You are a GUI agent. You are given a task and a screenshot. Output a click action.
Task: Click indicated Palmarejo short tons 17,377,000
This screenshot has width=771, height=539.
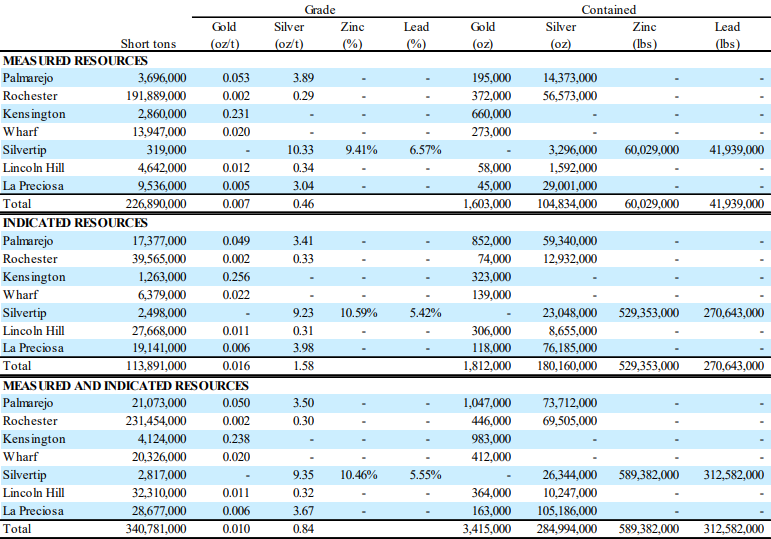click(159, 241)
